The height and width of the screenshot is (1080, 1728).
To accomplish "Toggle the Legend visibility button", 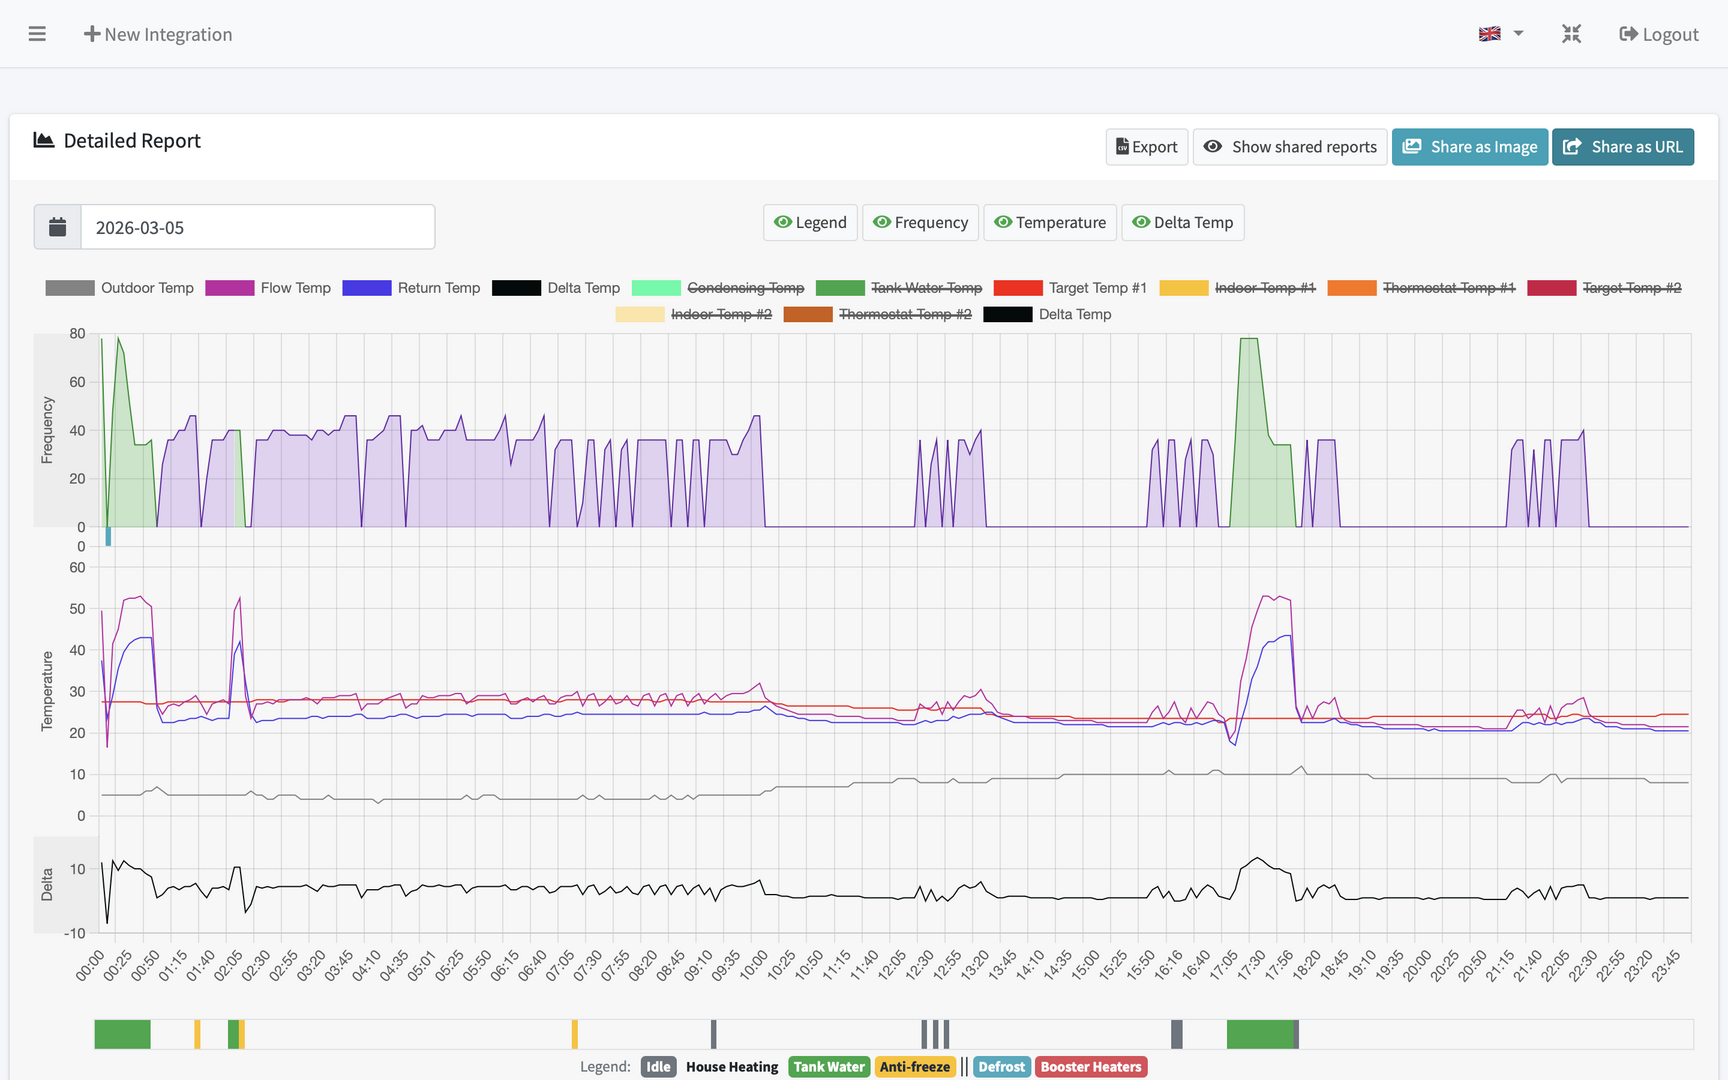I will coord(810,222).
